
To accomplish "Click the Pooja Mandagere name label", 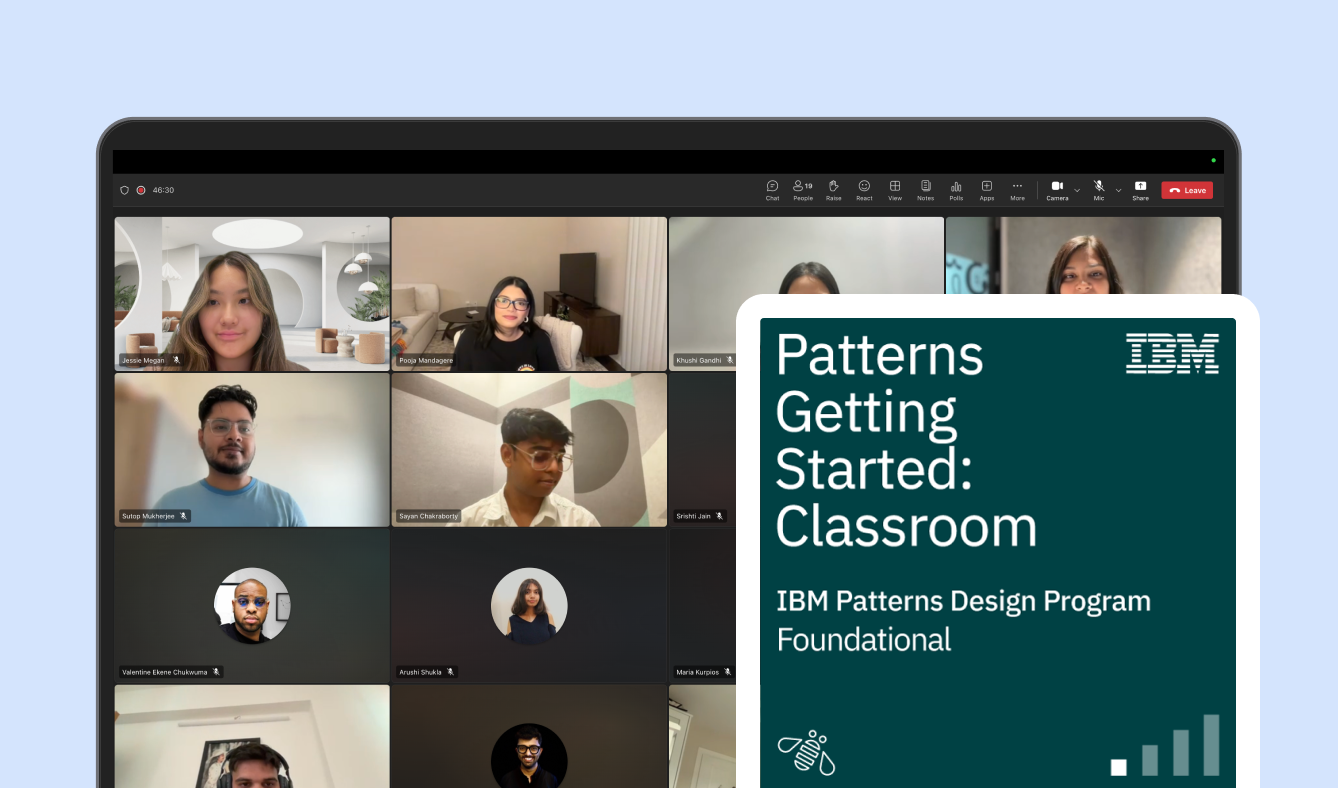I will [x=425, y=360].
